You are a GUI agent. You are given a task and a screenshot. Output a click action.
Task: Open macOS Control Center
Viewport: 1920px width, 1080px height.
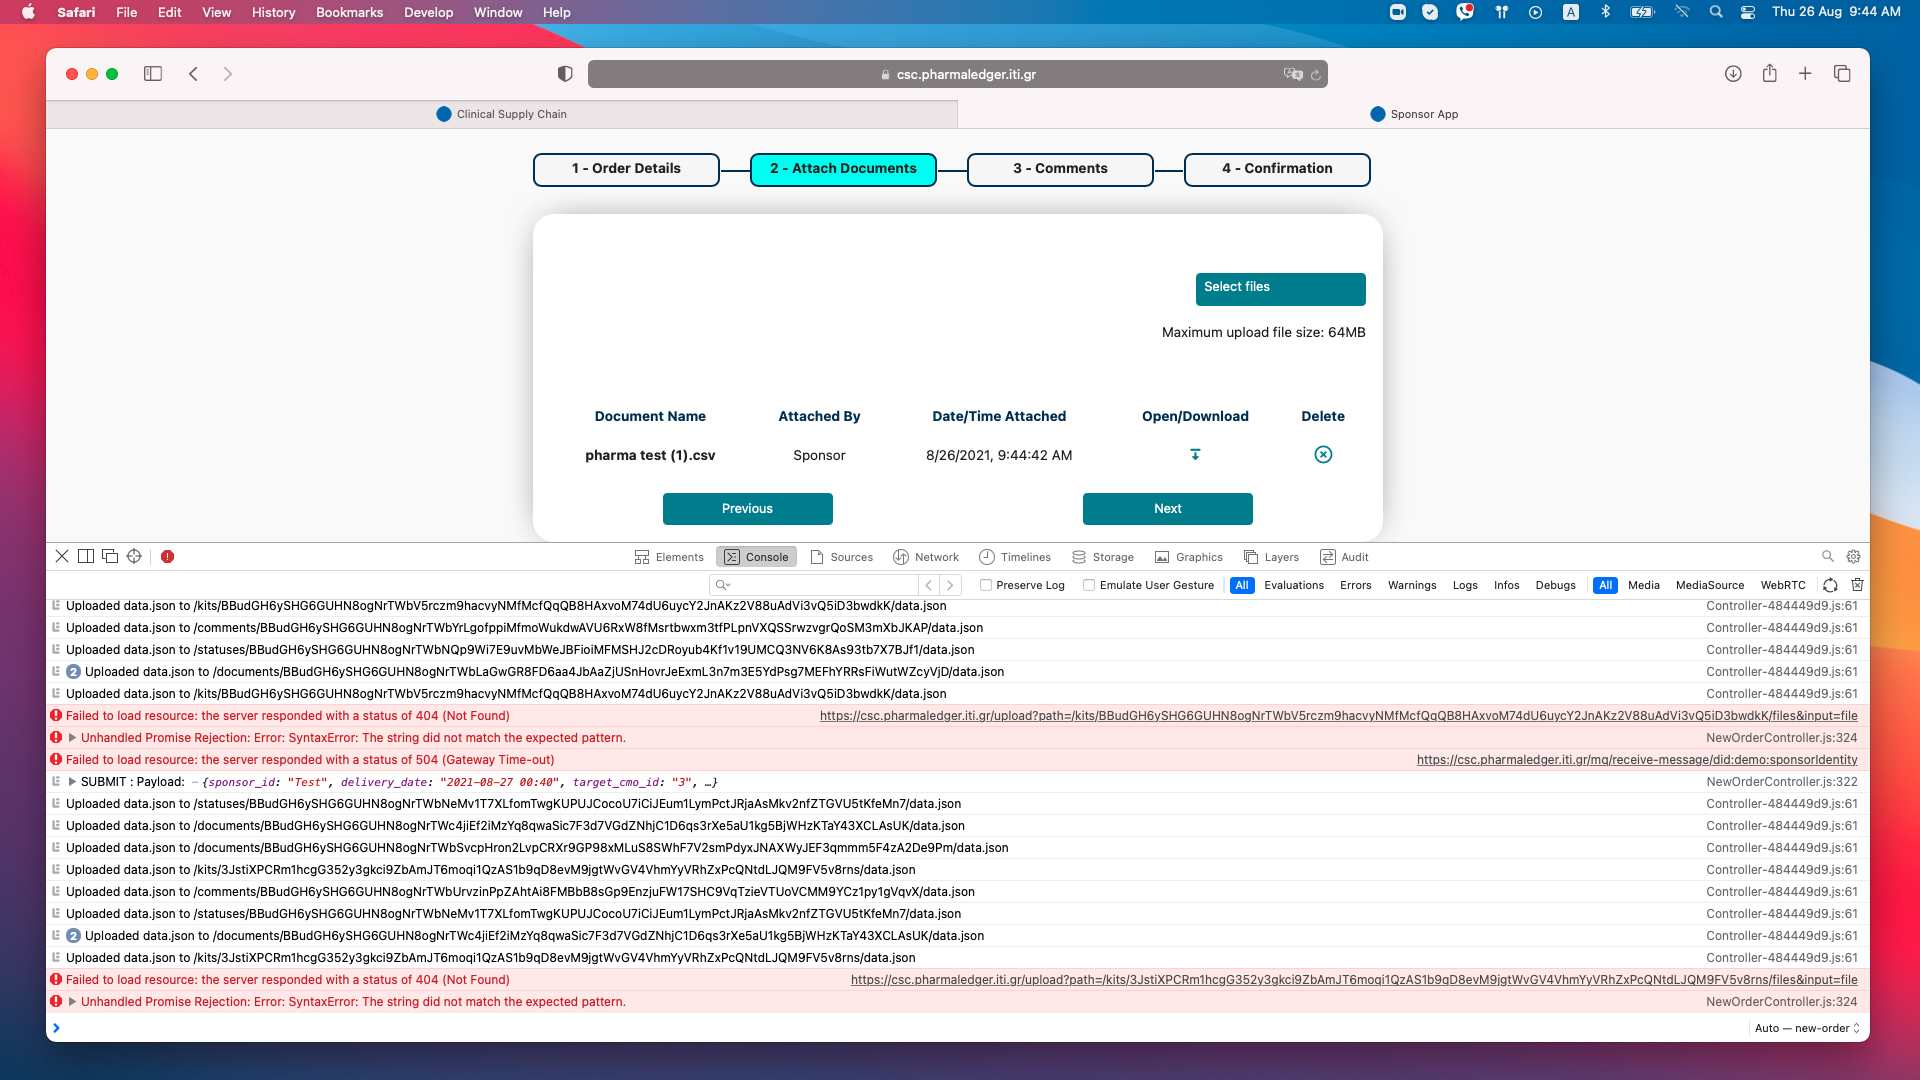click(x=1748, y=12)
